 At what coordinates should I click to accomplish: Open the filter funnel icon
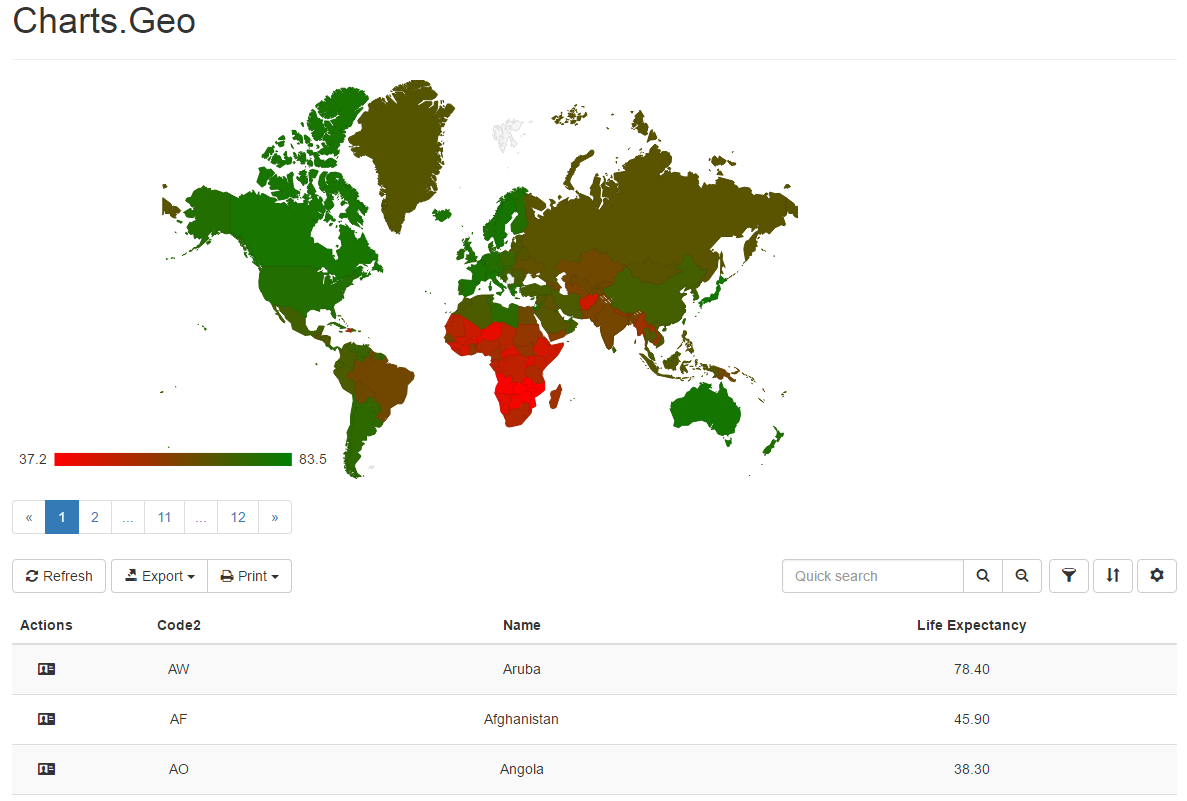[1068, 576]
